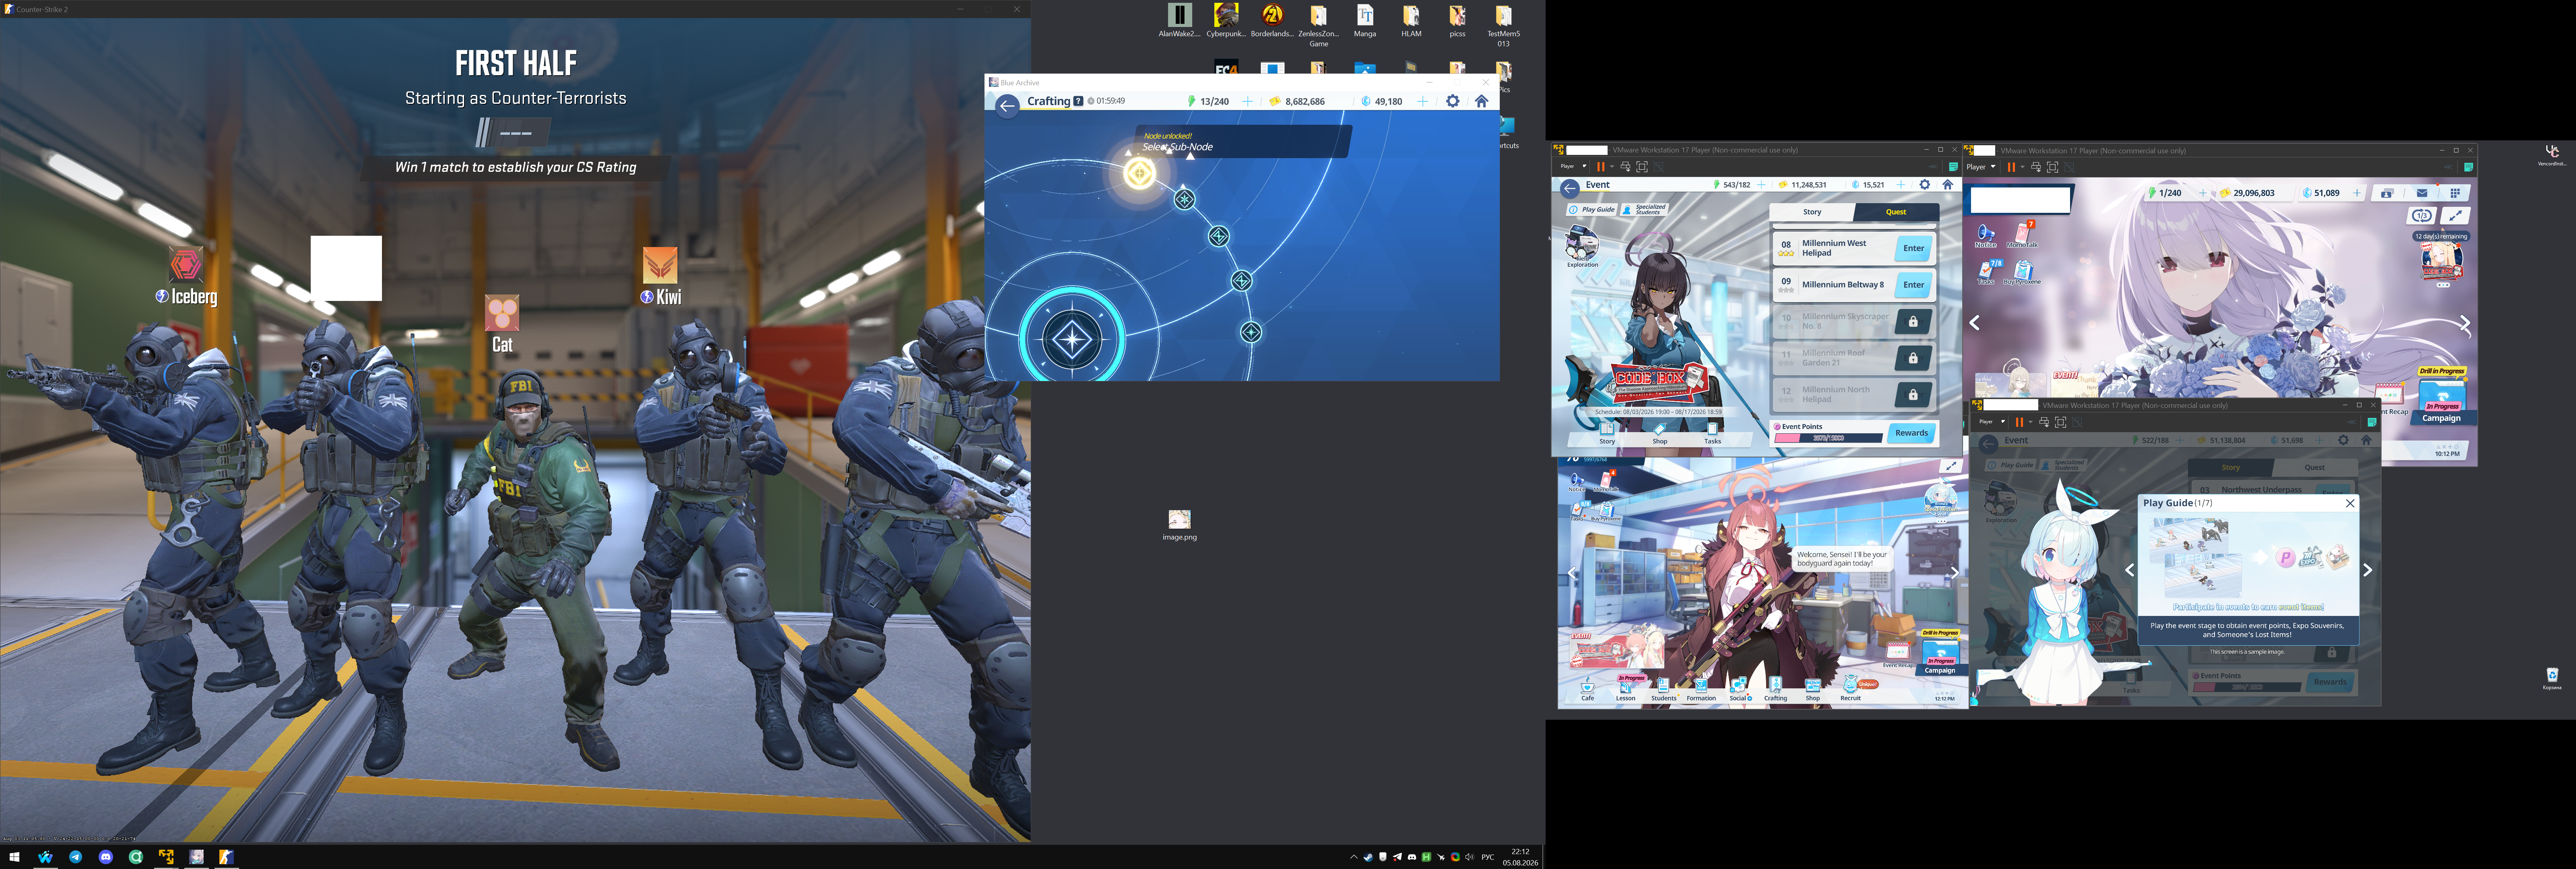Open the Windows Start menu
2576x869 pixels.
14,857
